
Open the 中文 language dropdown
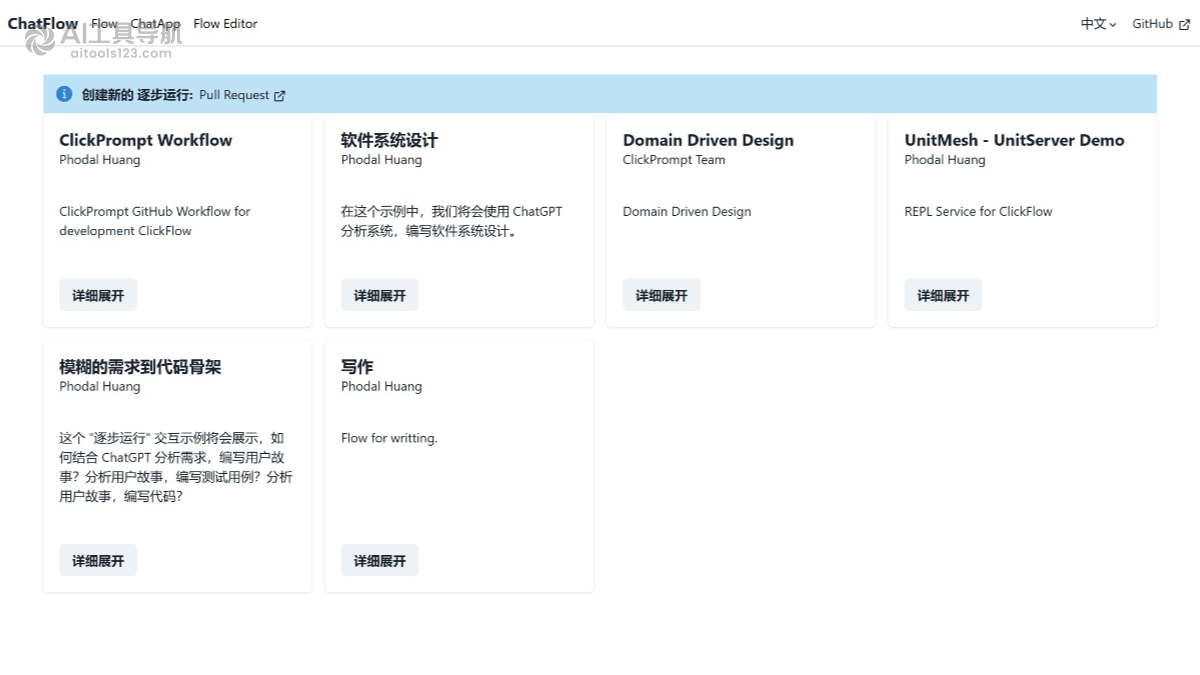pos(1098,24)
